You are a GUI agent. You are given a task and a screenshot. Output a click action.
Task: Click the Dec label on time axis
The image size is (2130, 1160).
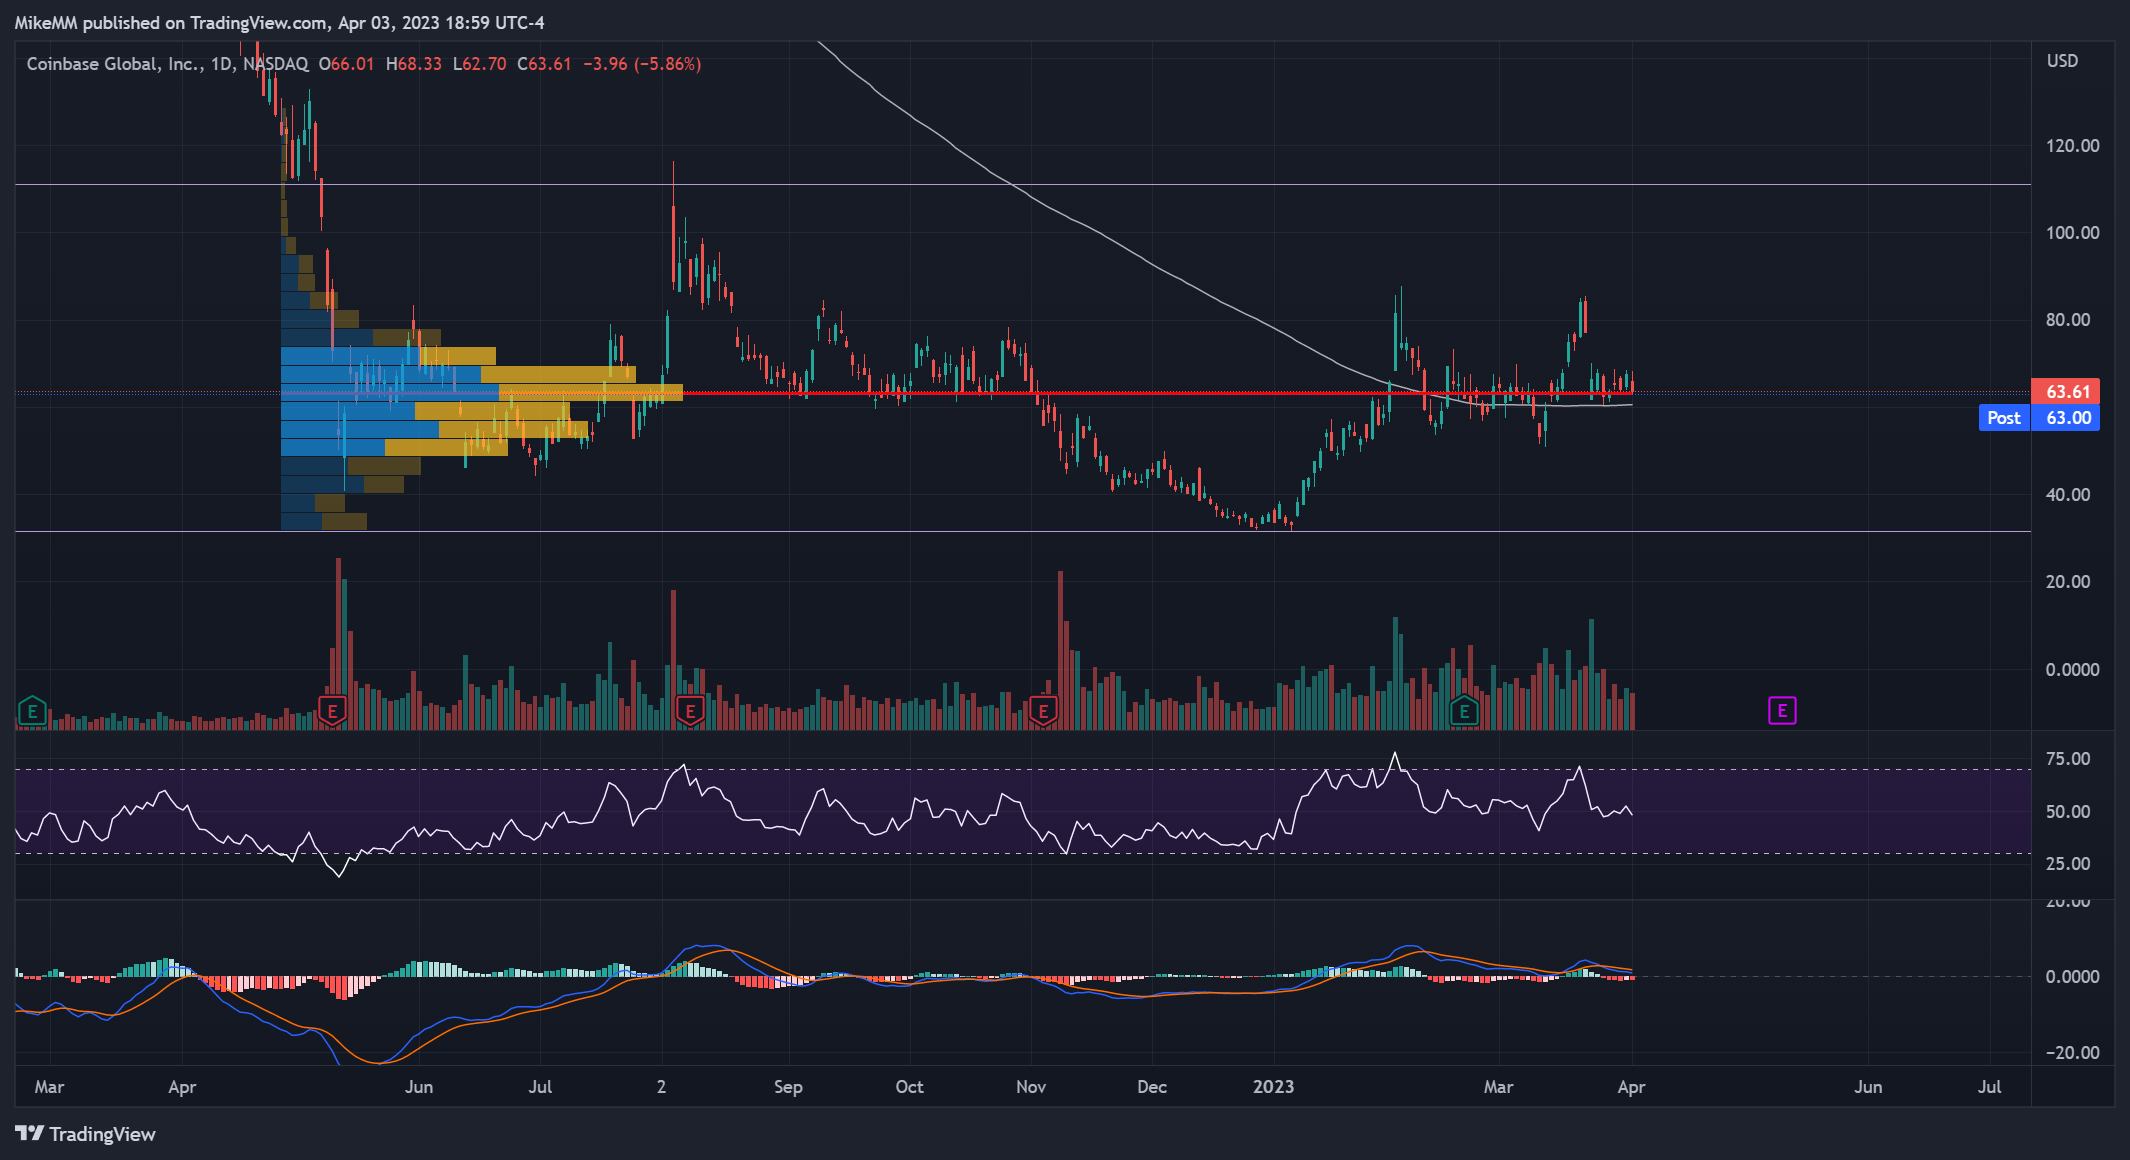point(1152,1087)
